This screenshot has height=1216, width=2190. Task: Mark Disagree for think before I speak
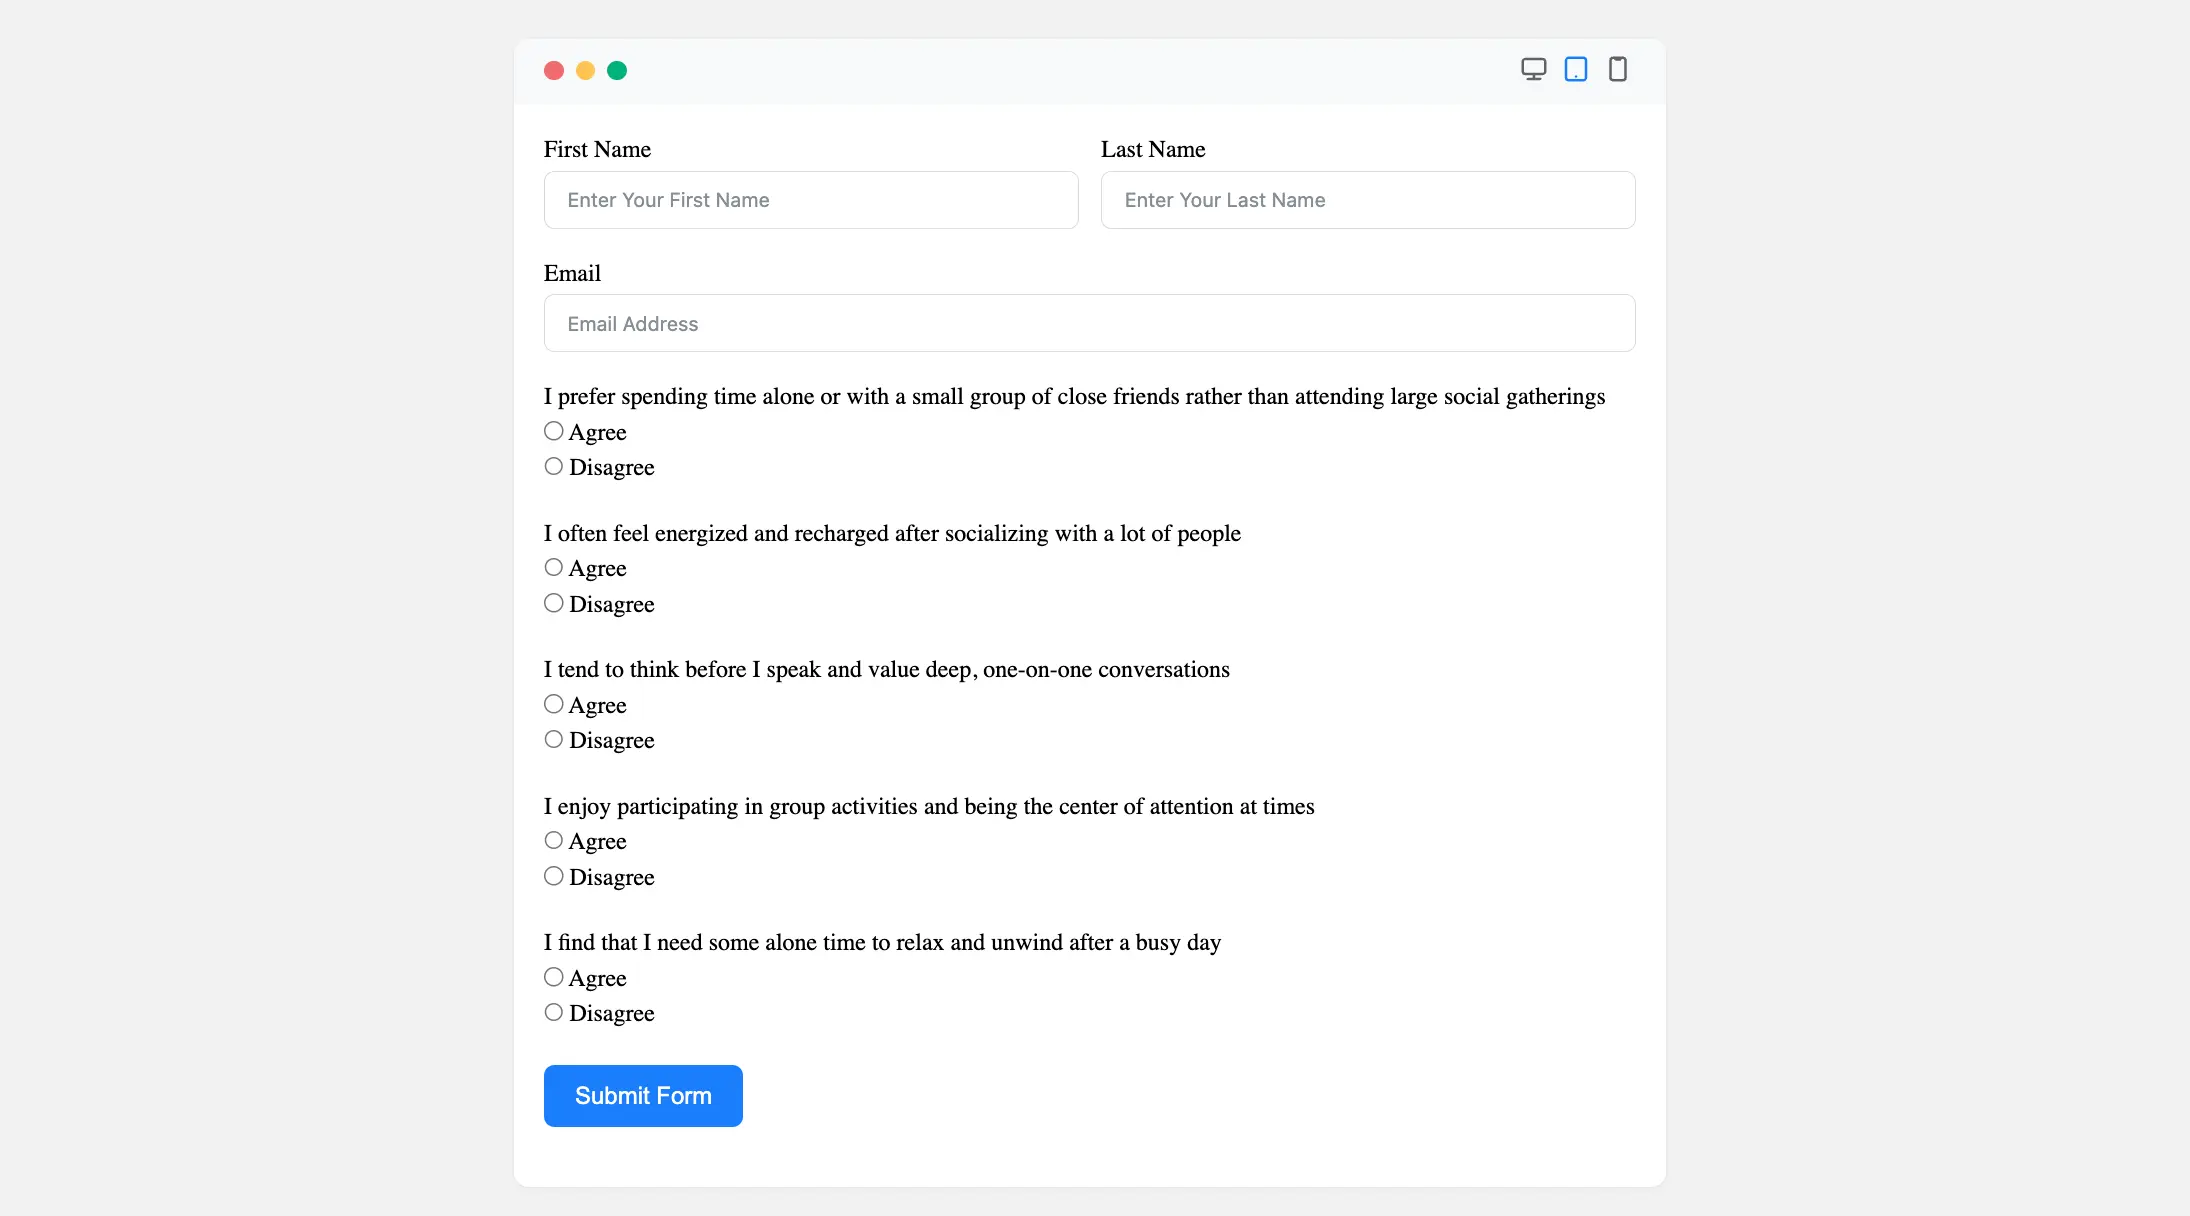pyautogui.click(x=553, y=739)
